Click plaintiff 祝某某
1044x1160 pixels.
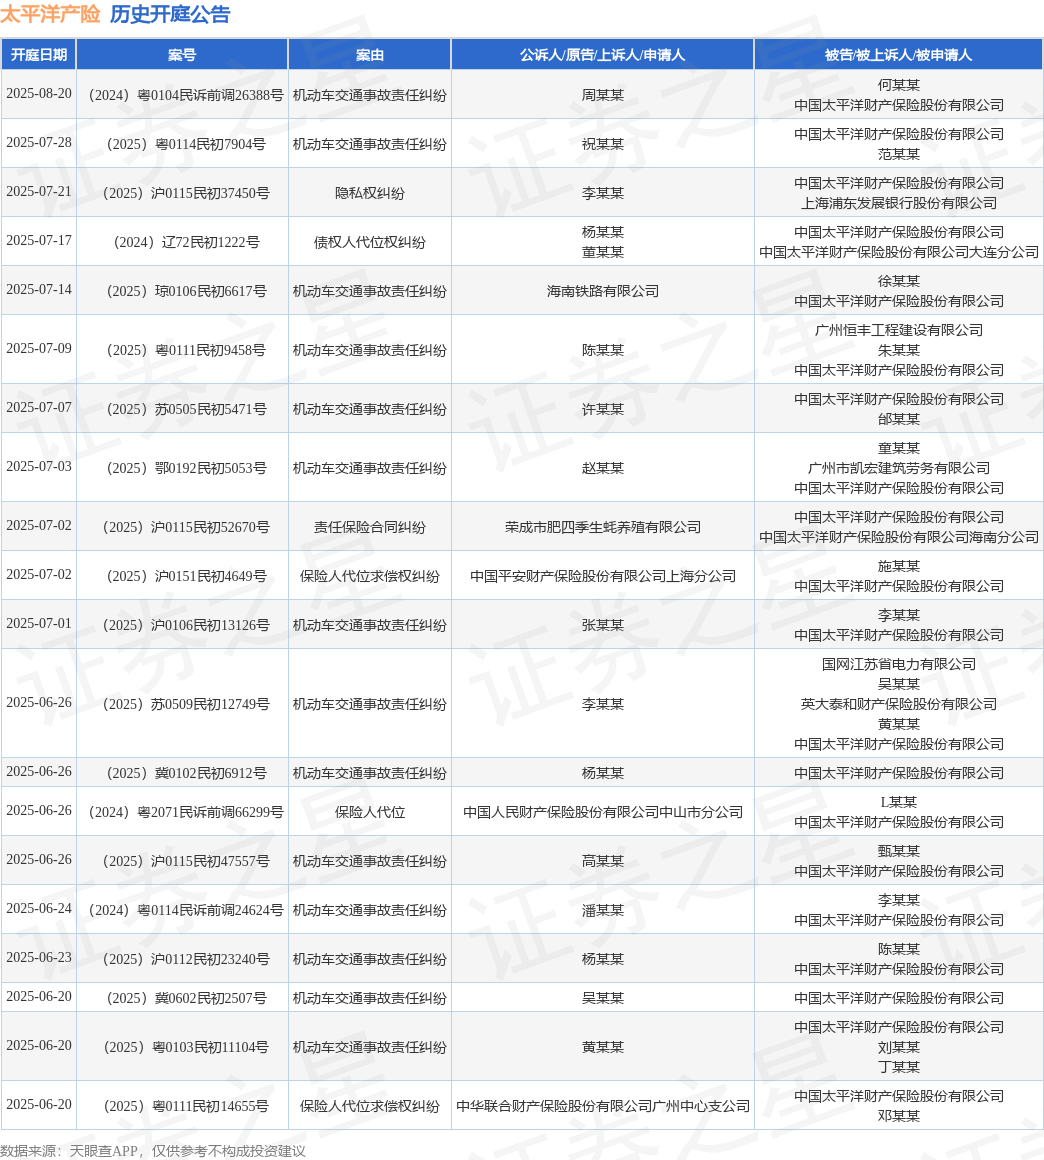pos(602,144)
